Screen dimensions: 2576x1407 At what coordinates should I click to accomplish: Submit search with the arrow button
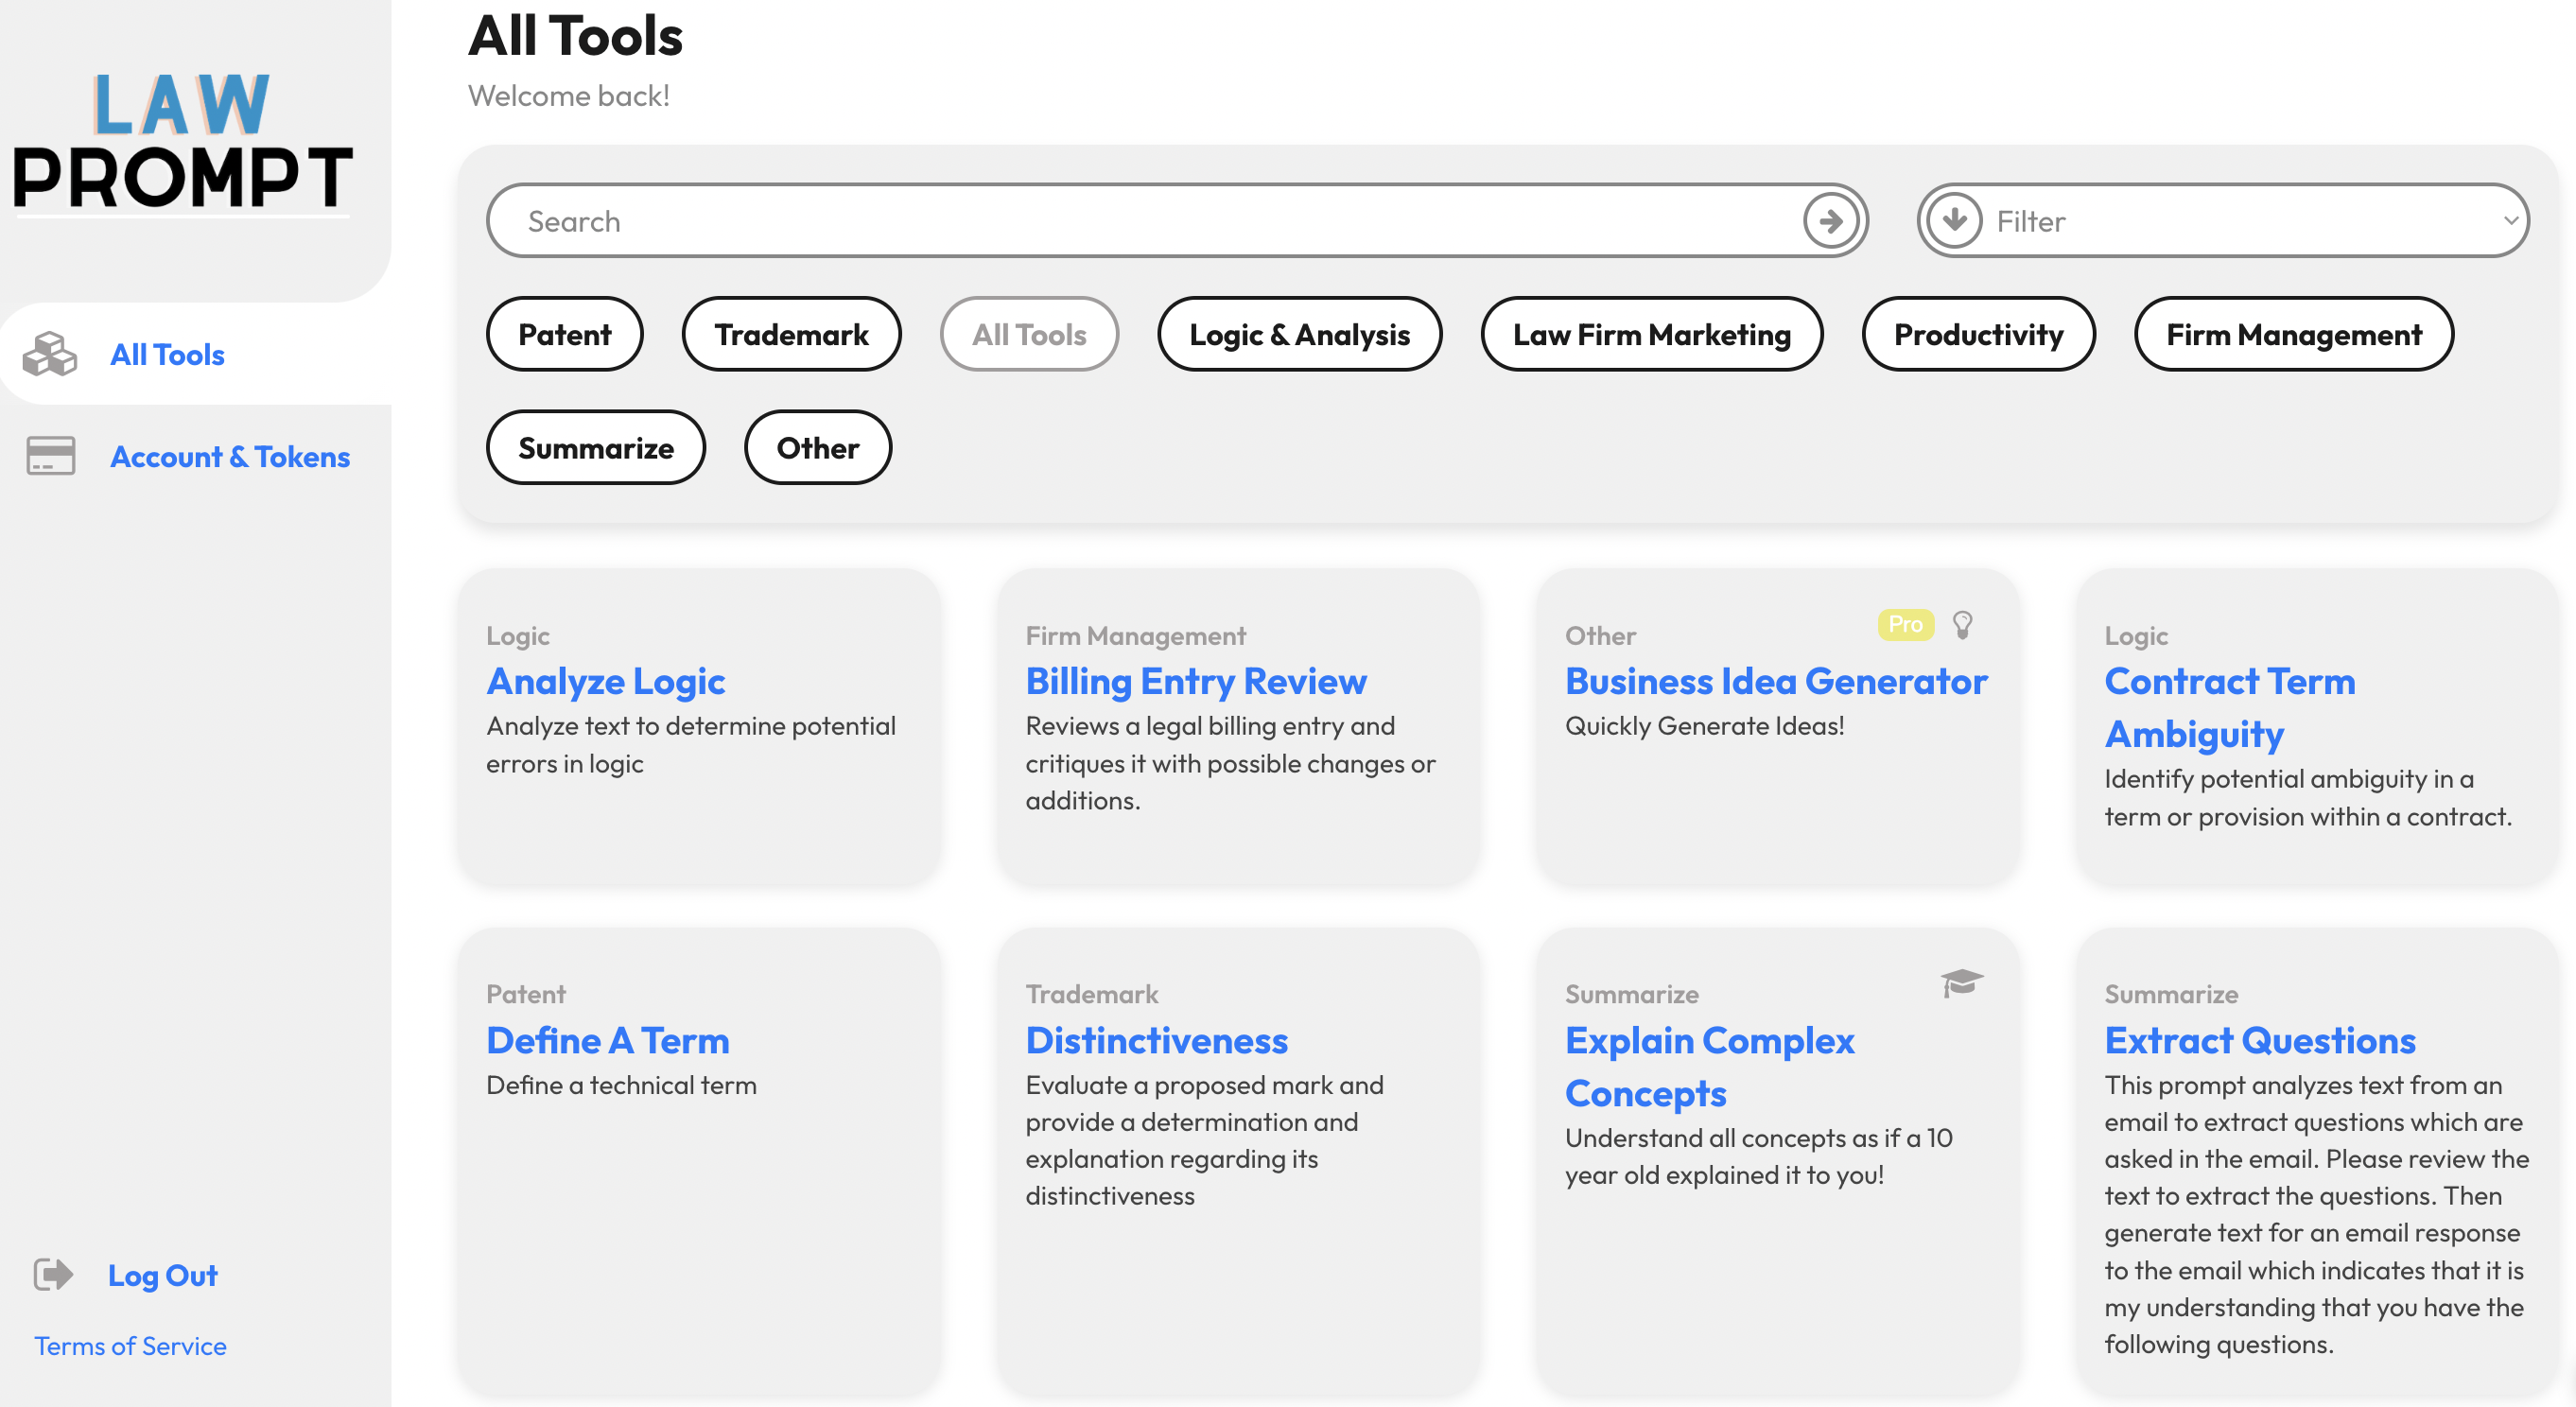1830,221
